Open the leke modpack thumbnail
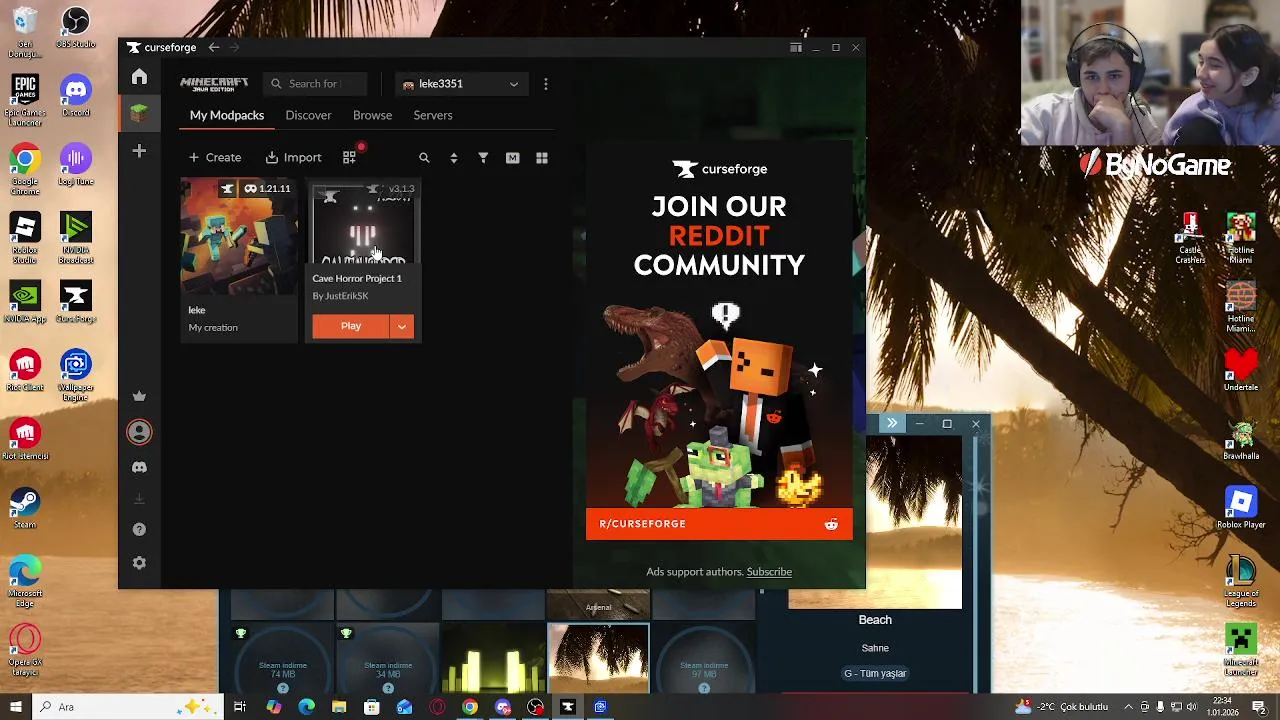Screen dimensions: 1280x720 pos(239,237)
